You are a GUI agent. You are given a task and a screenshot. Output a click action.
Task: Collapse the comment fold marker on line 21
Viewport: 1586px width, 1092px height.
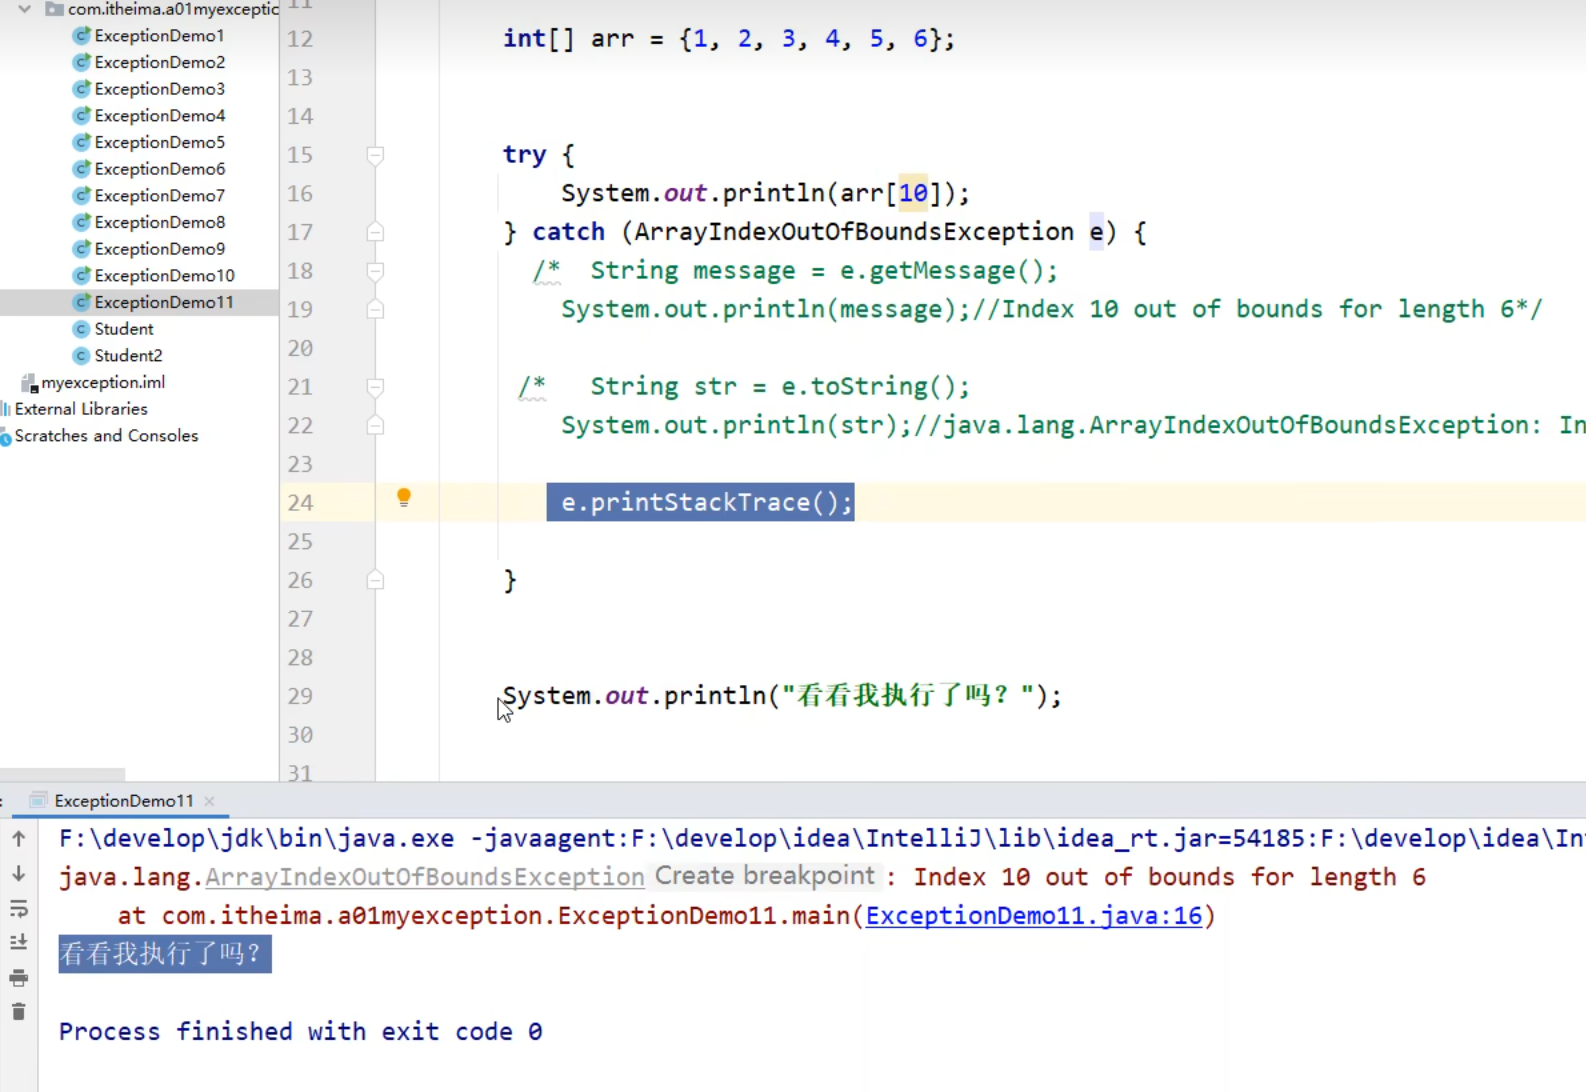tap(375, 387)
